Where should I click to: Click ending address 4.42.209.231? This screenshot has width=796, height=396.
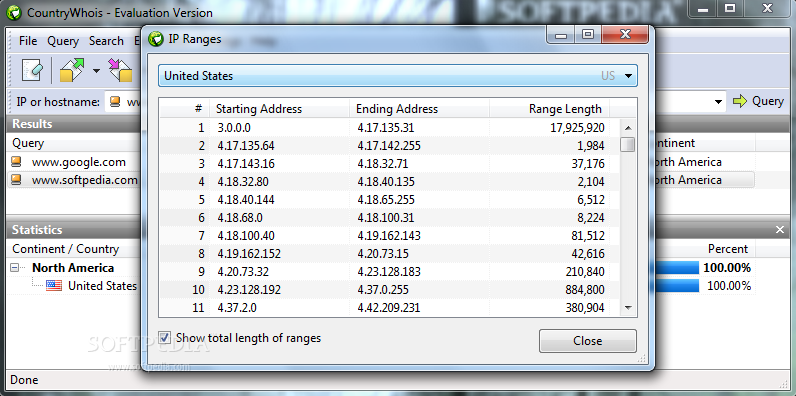click(x=389, y=308)
